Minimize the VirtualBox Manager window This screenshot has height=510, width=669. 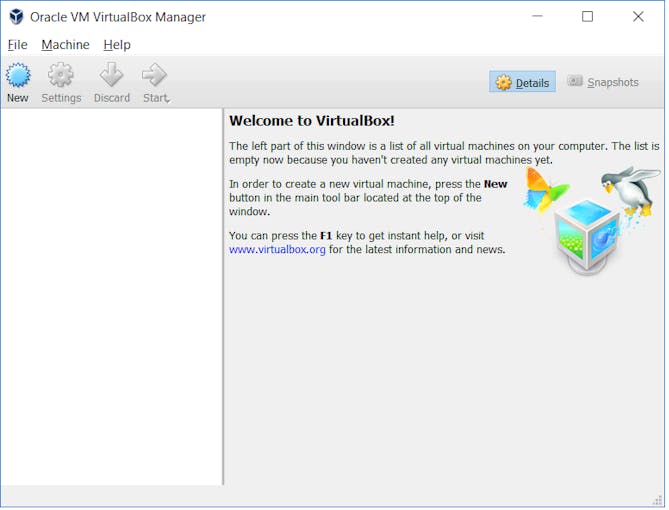538,17
